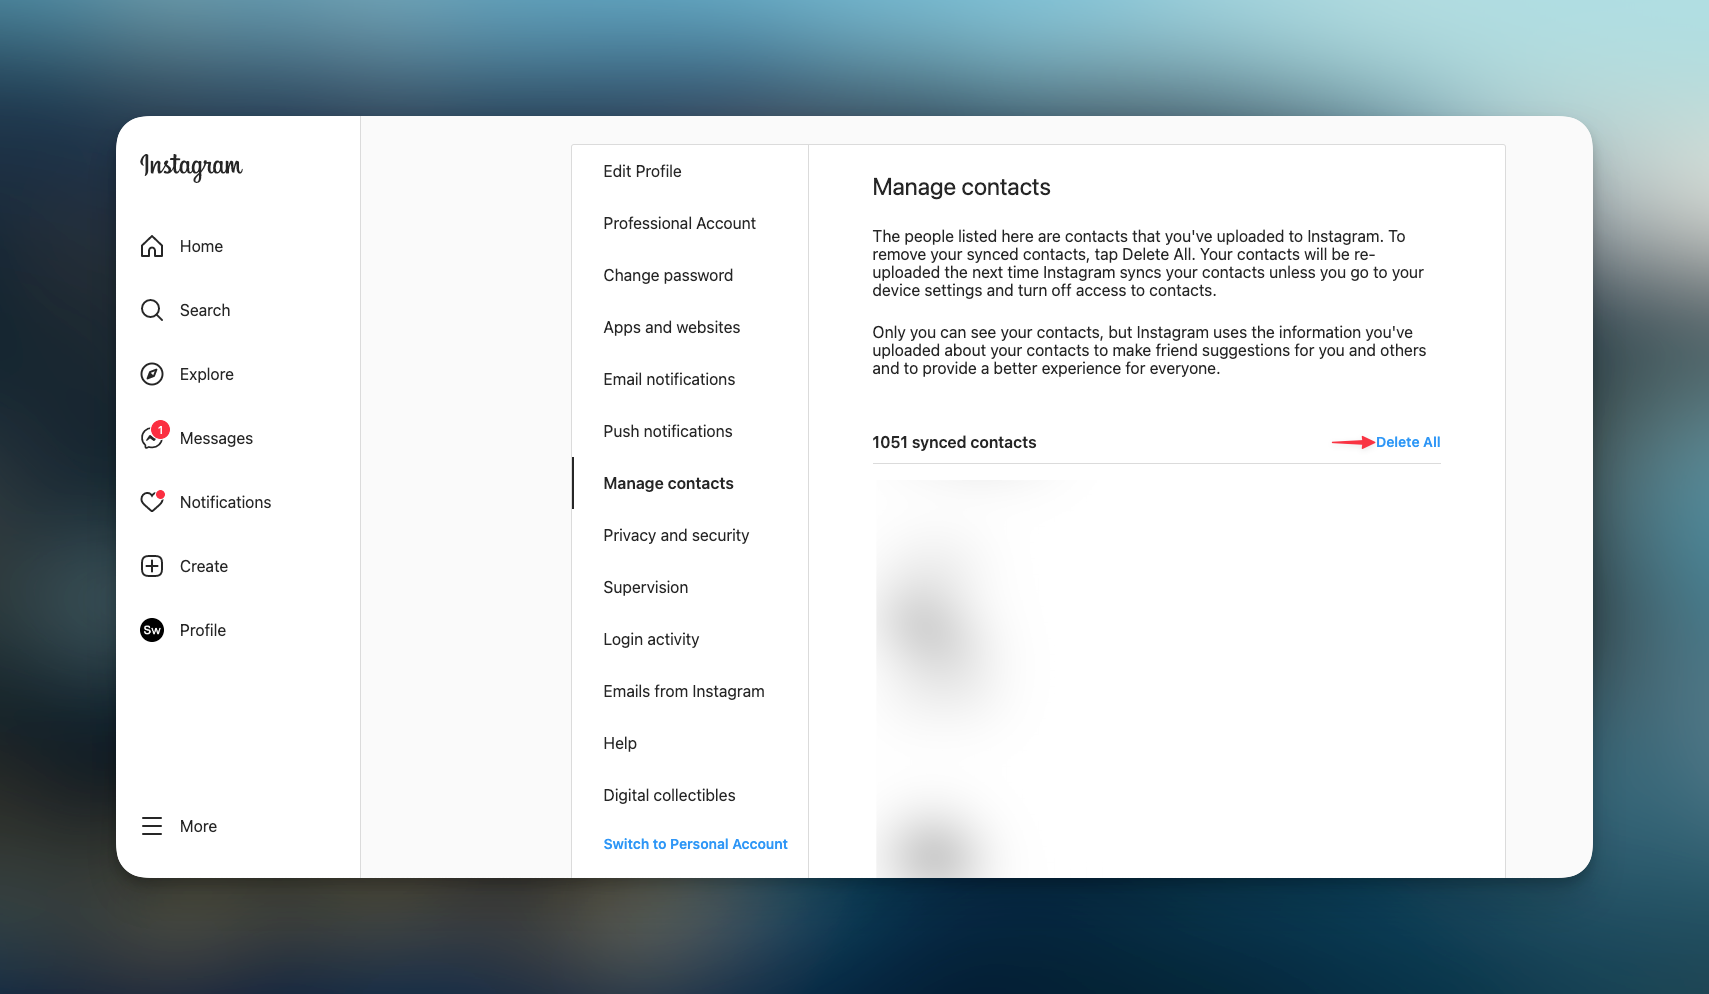Open Privacy and security settings
The width and height of the screenshot is (1709, 994).
point(676,535)
